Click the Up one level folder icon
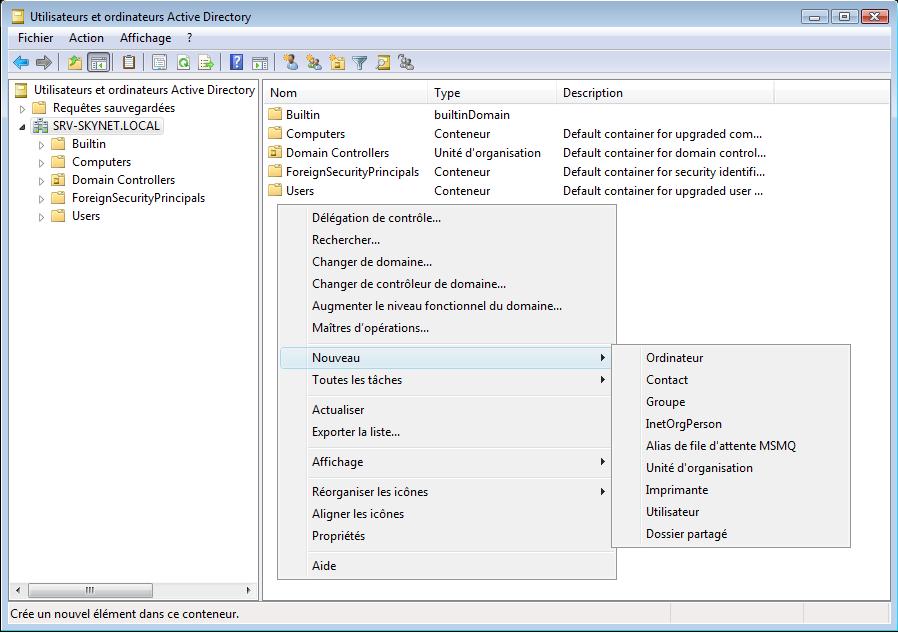This screenshot has height=633, width=898. [x=75, y=62]
